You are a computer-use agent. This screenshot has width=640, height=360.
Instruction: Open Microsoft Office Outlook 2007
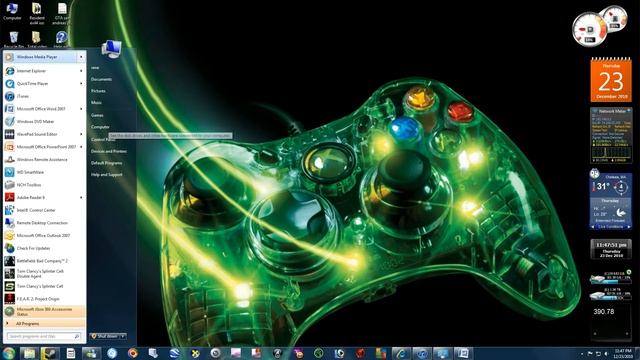click(44, 236)
